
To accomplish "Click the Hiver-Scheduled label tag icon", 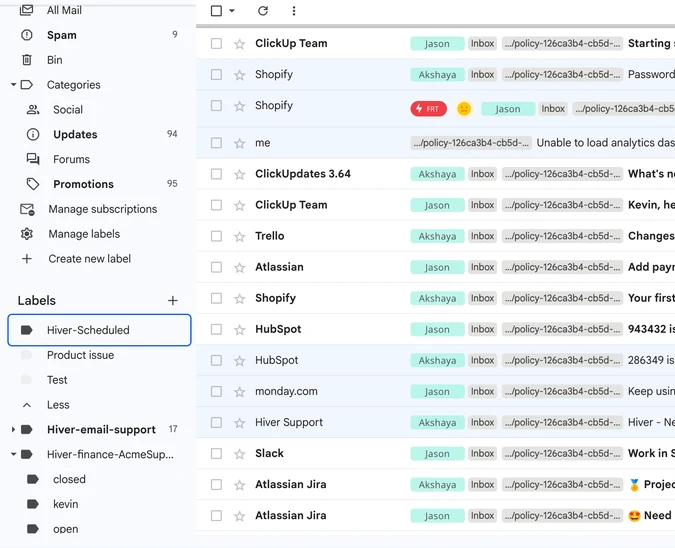I will pos(27,330).
